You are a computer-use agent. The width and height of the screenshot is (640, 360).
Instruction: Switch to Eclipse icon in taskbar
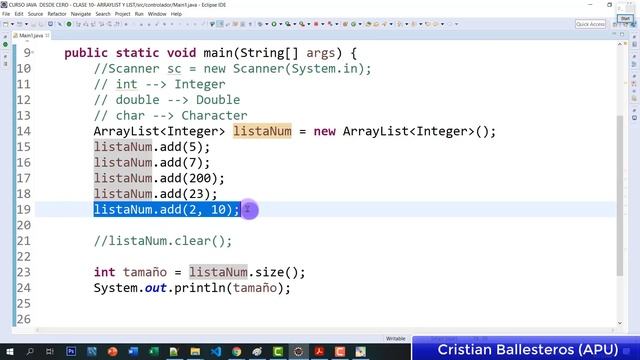(x=298, y=351)
